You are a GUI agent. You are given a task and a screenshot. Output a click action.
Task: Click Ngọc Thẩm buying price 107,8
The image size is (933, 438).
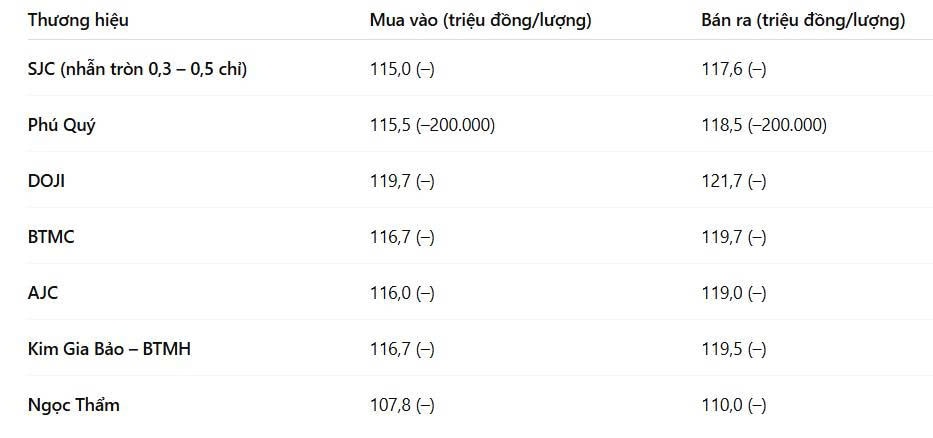point(402,405)
